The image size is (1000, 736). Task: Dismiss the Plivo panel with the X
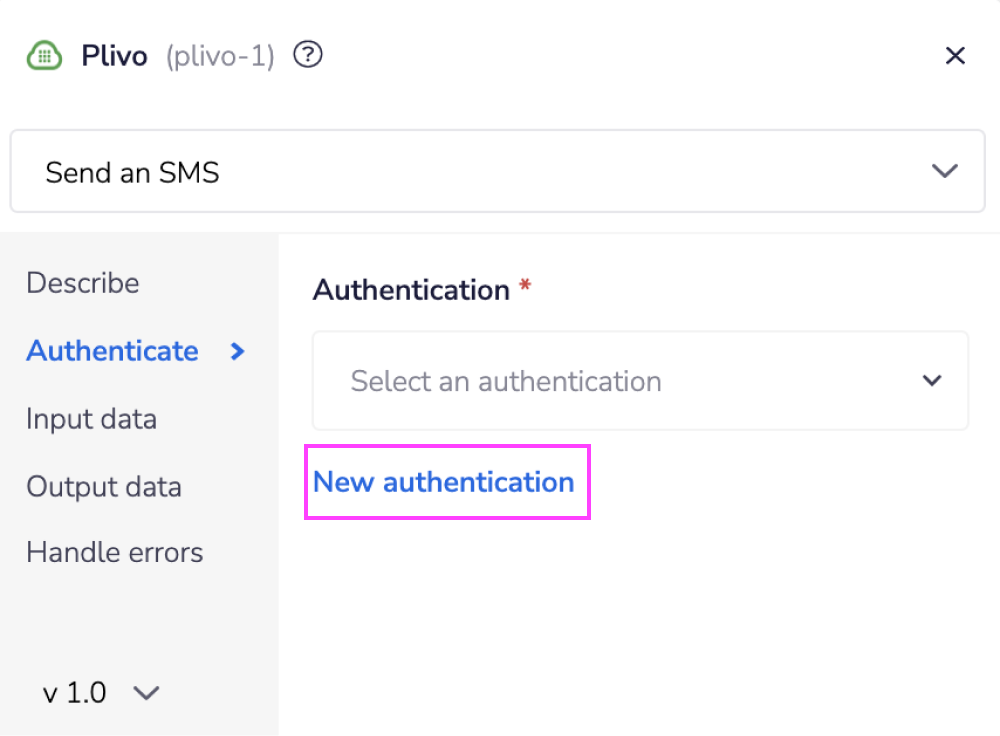(x=955, y=55)
